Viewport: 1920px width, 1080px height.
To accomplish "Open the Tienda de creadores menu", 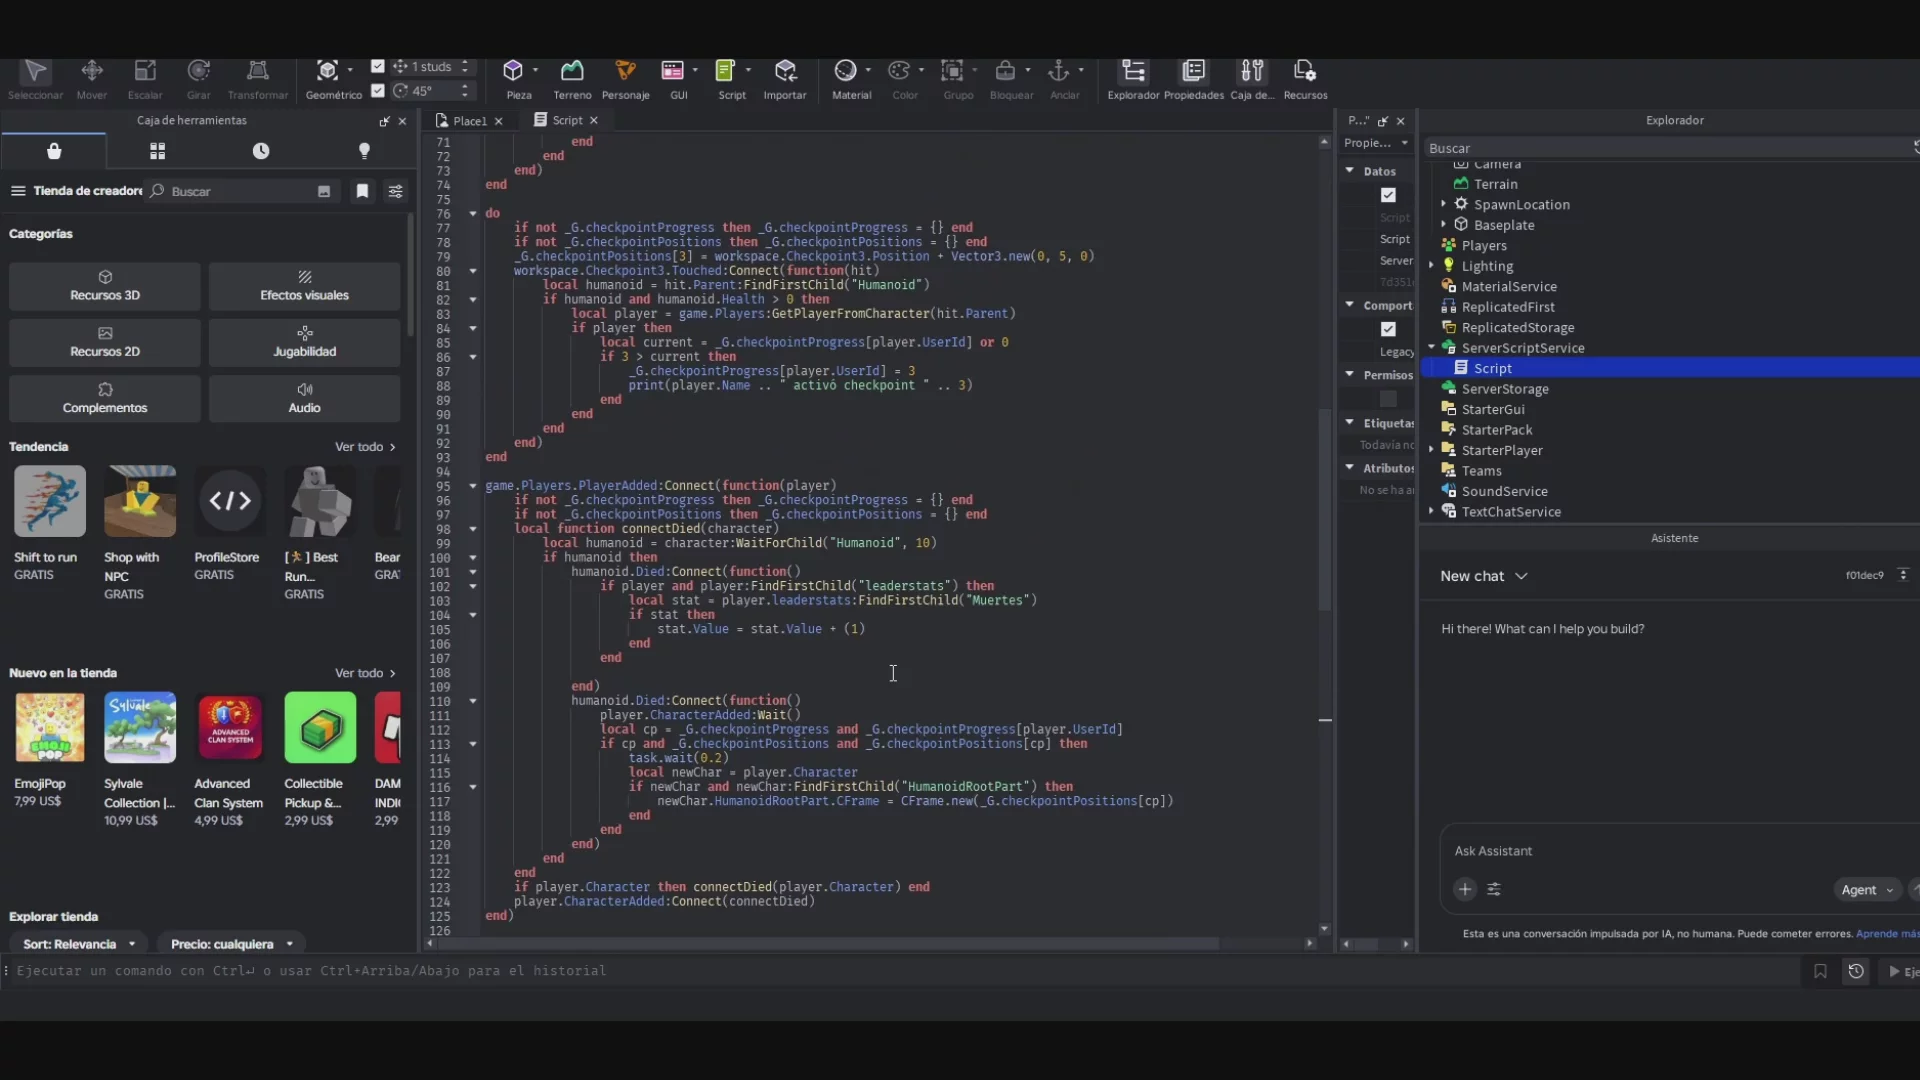I will [x=17, y=191].
